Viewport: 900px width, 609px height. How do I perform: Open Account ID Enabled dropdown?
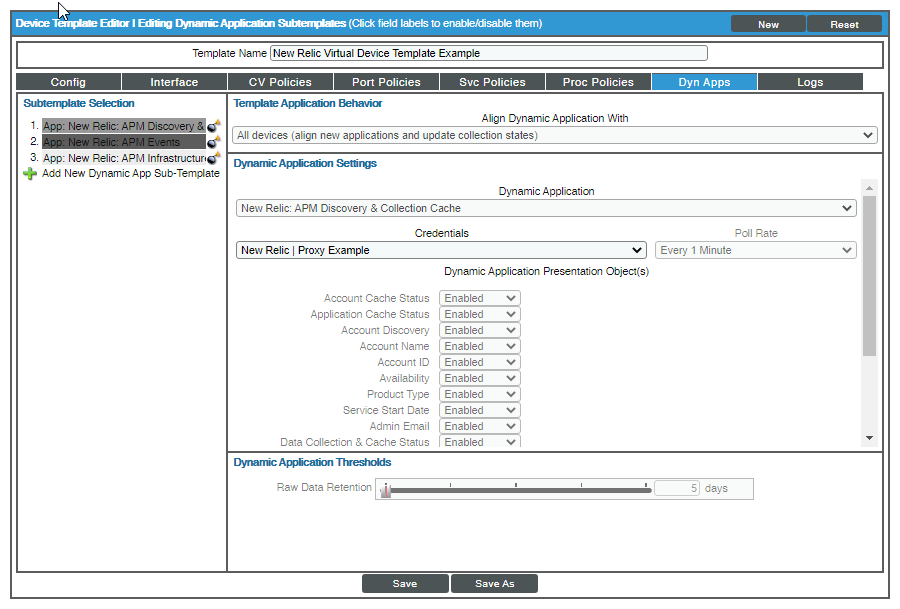tap(479, 362)
